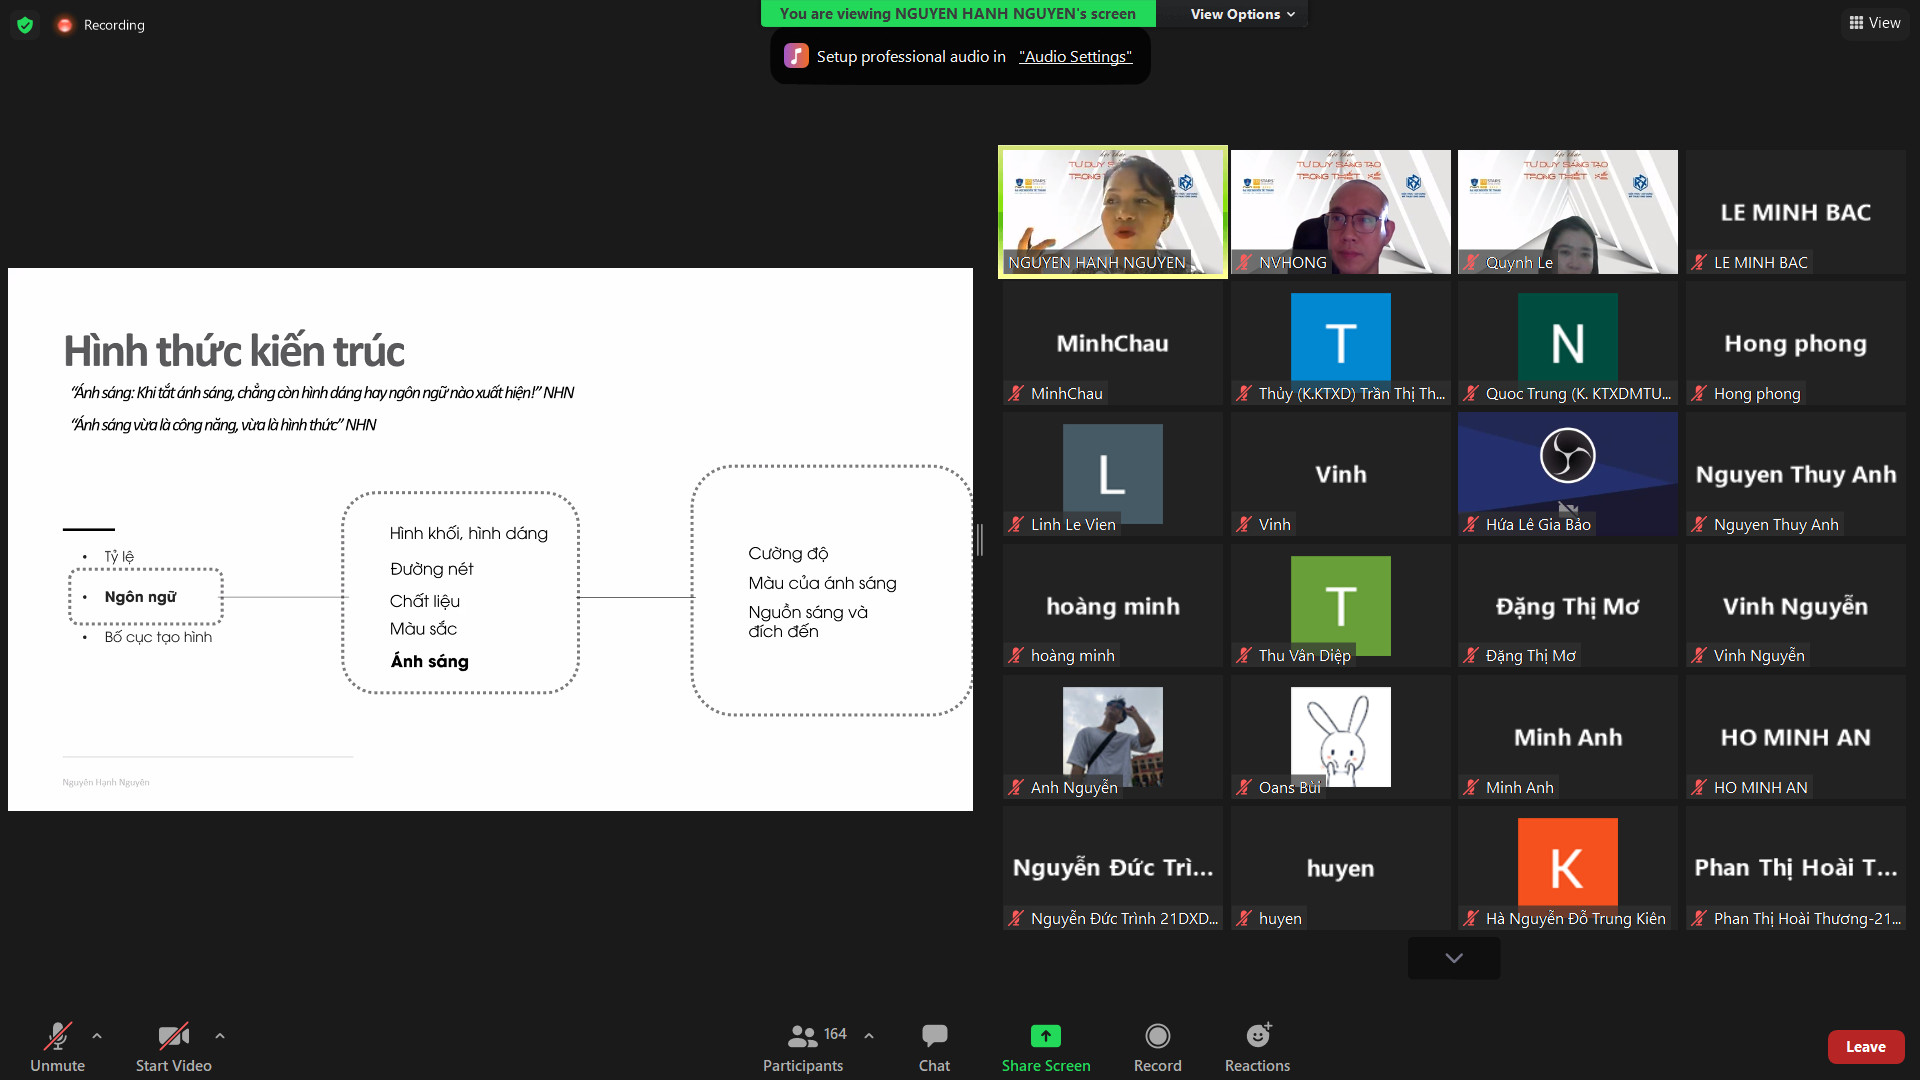Select NVHONG's video thumbnail
Screen dimensions: 1920x1080
click(1340, 211)
